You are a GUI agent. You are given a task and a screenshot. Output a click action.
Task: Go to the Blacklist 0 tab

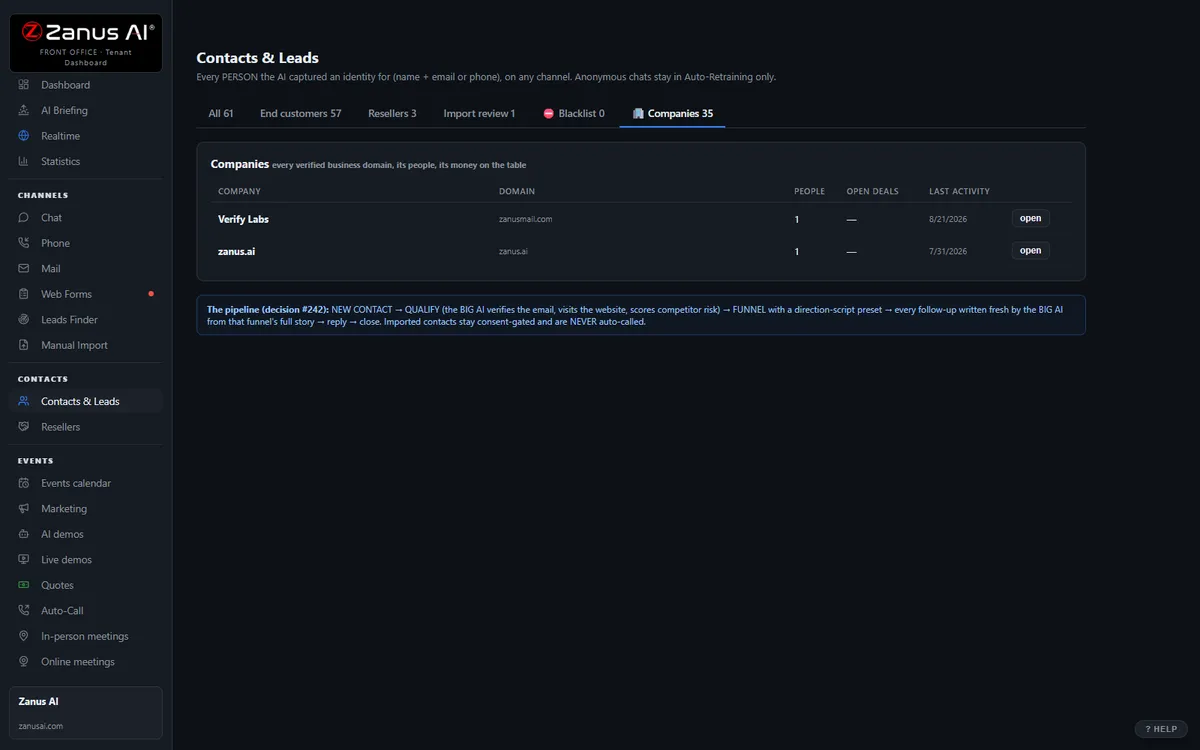tap(574, 113)
